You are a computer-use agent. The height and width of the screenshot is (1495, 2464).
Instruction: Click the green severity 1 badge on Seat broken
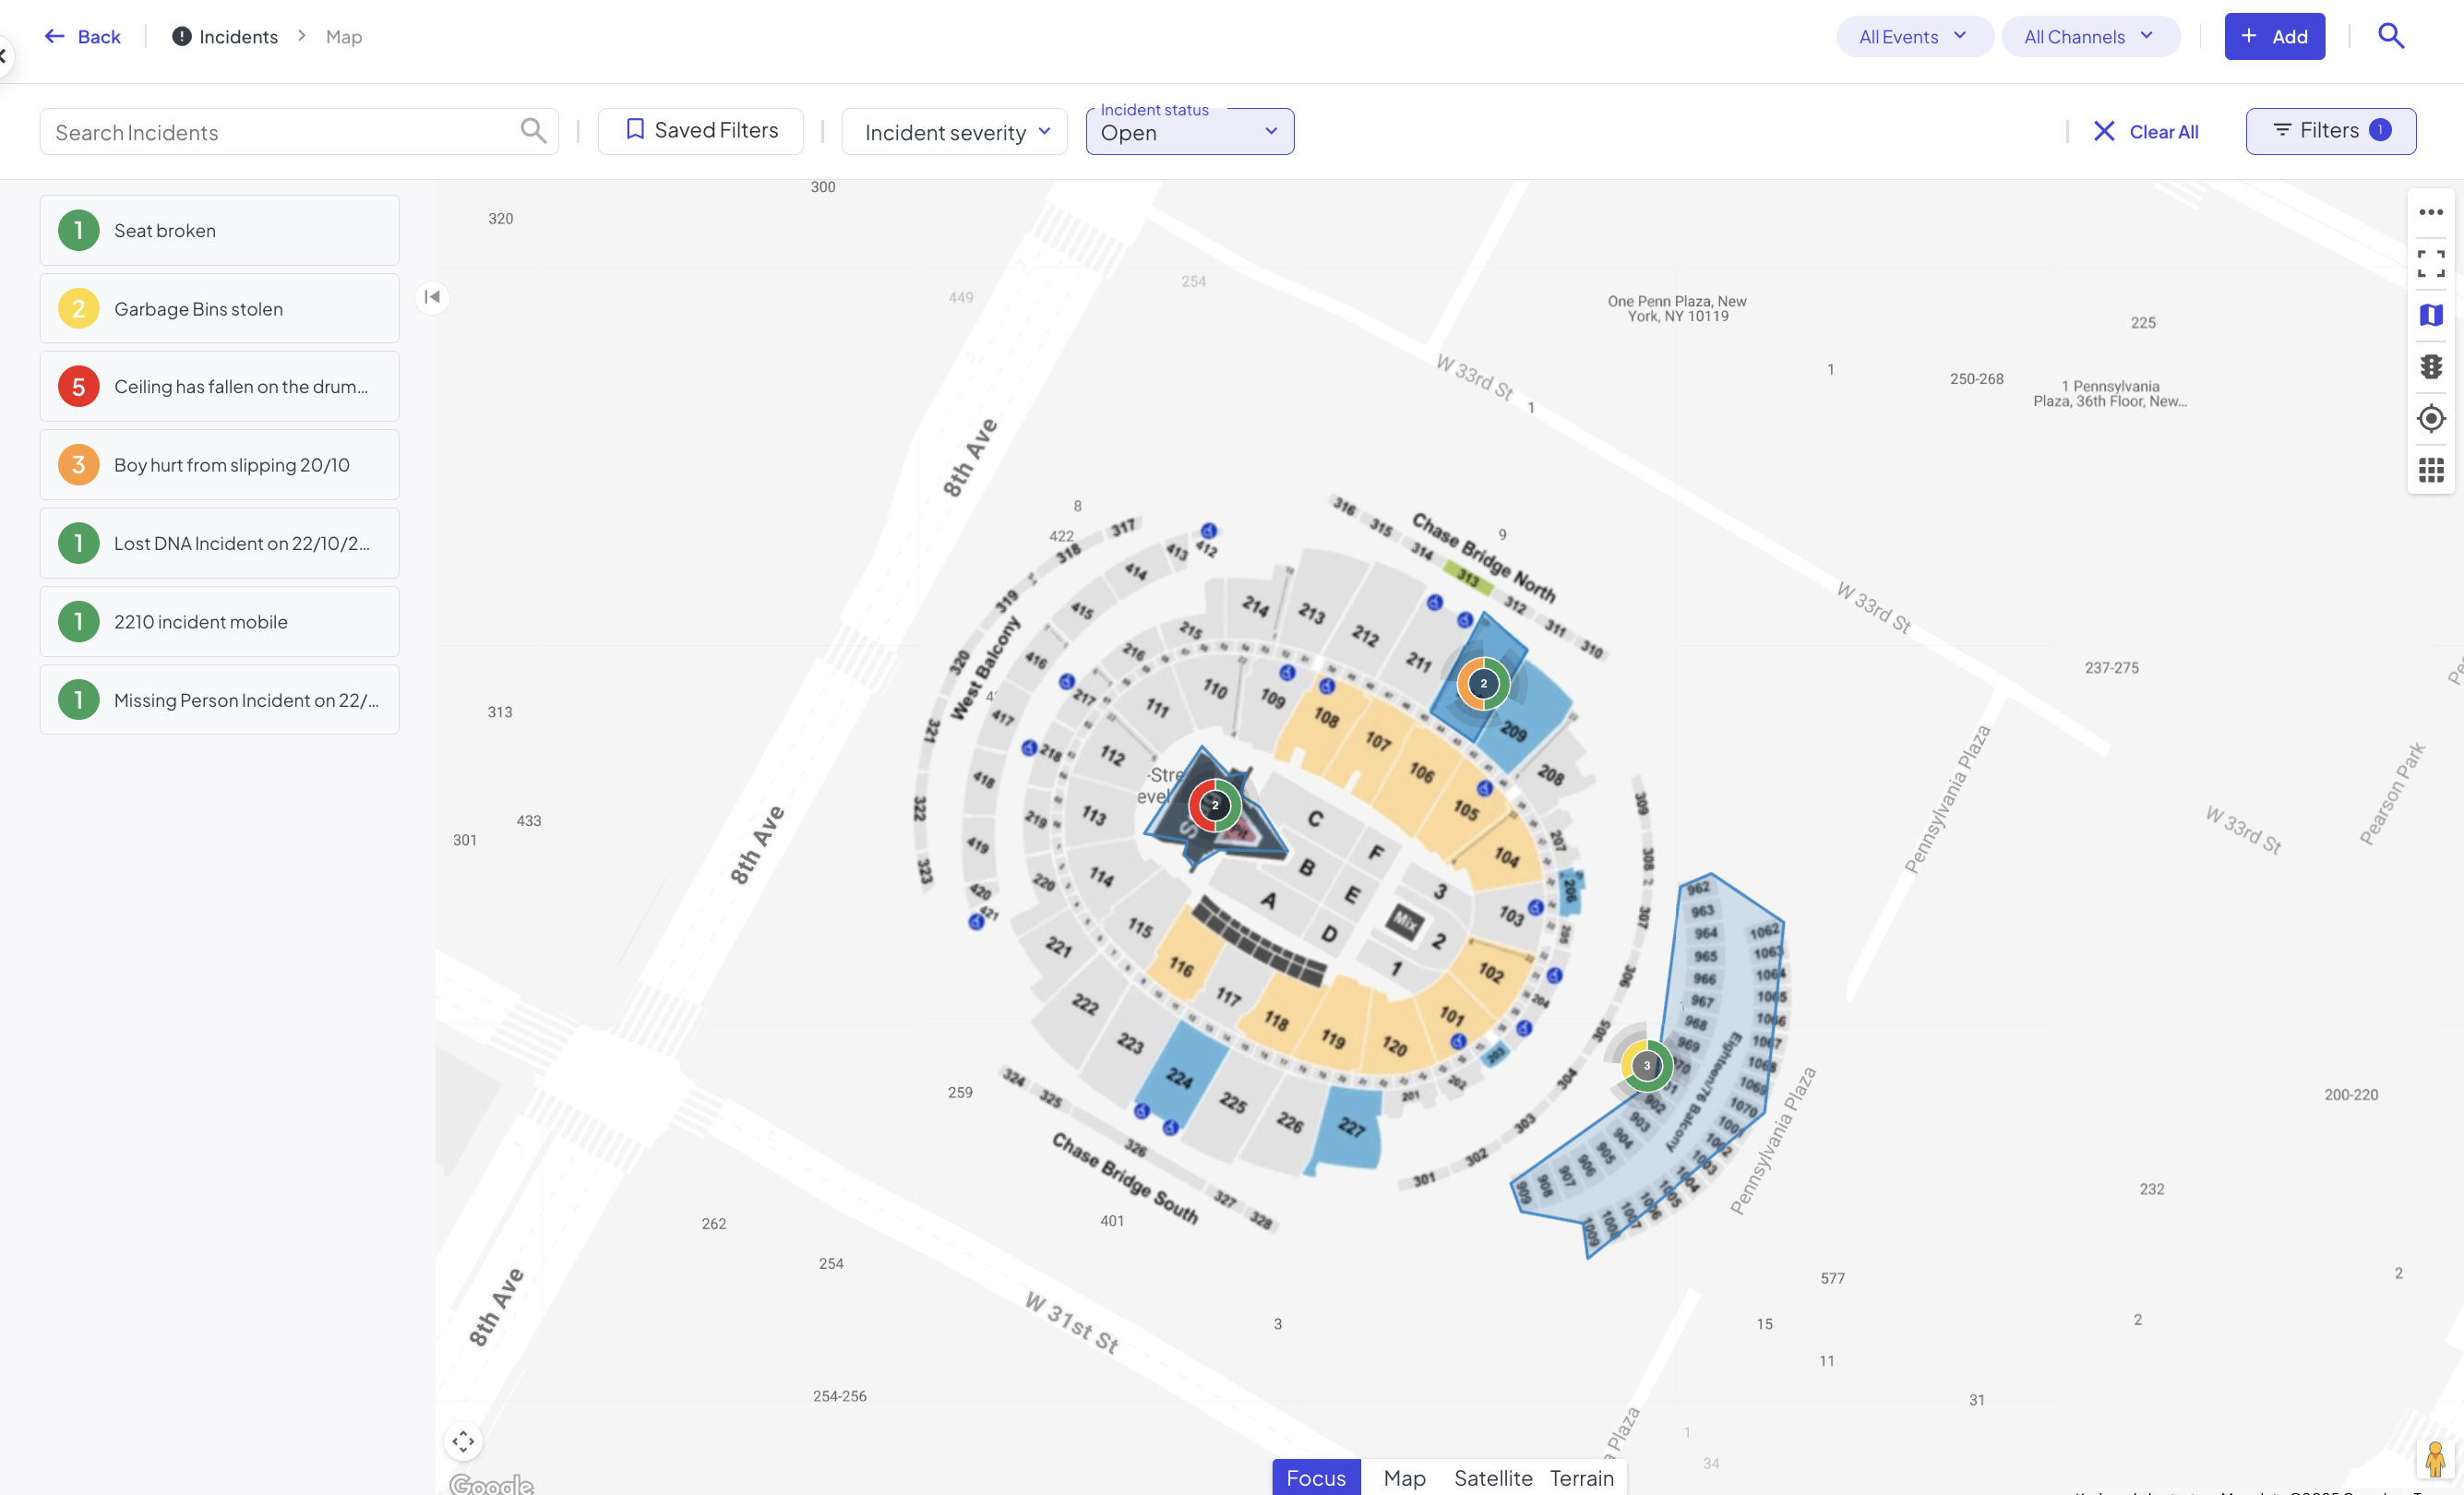pyautogui.click(x=79, y=231)
